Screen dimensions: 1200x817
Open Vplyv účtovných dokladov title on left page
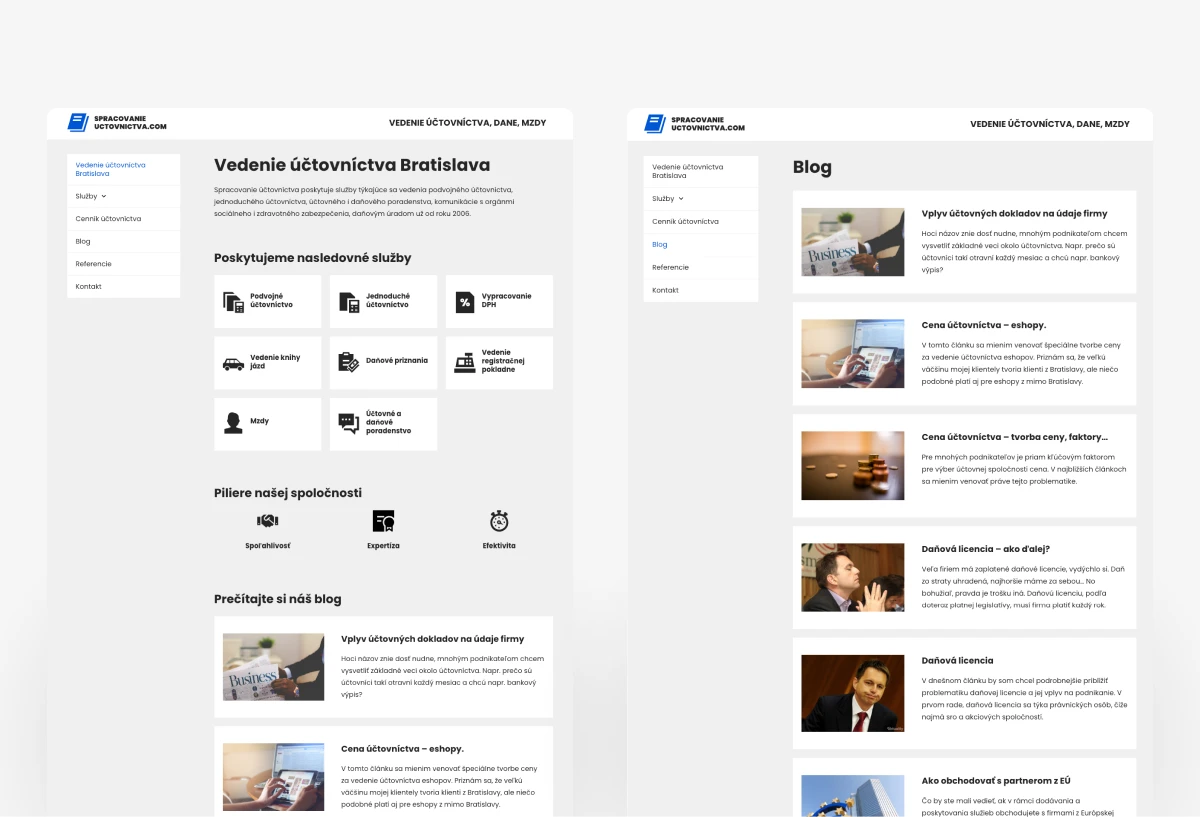(432, 639)
